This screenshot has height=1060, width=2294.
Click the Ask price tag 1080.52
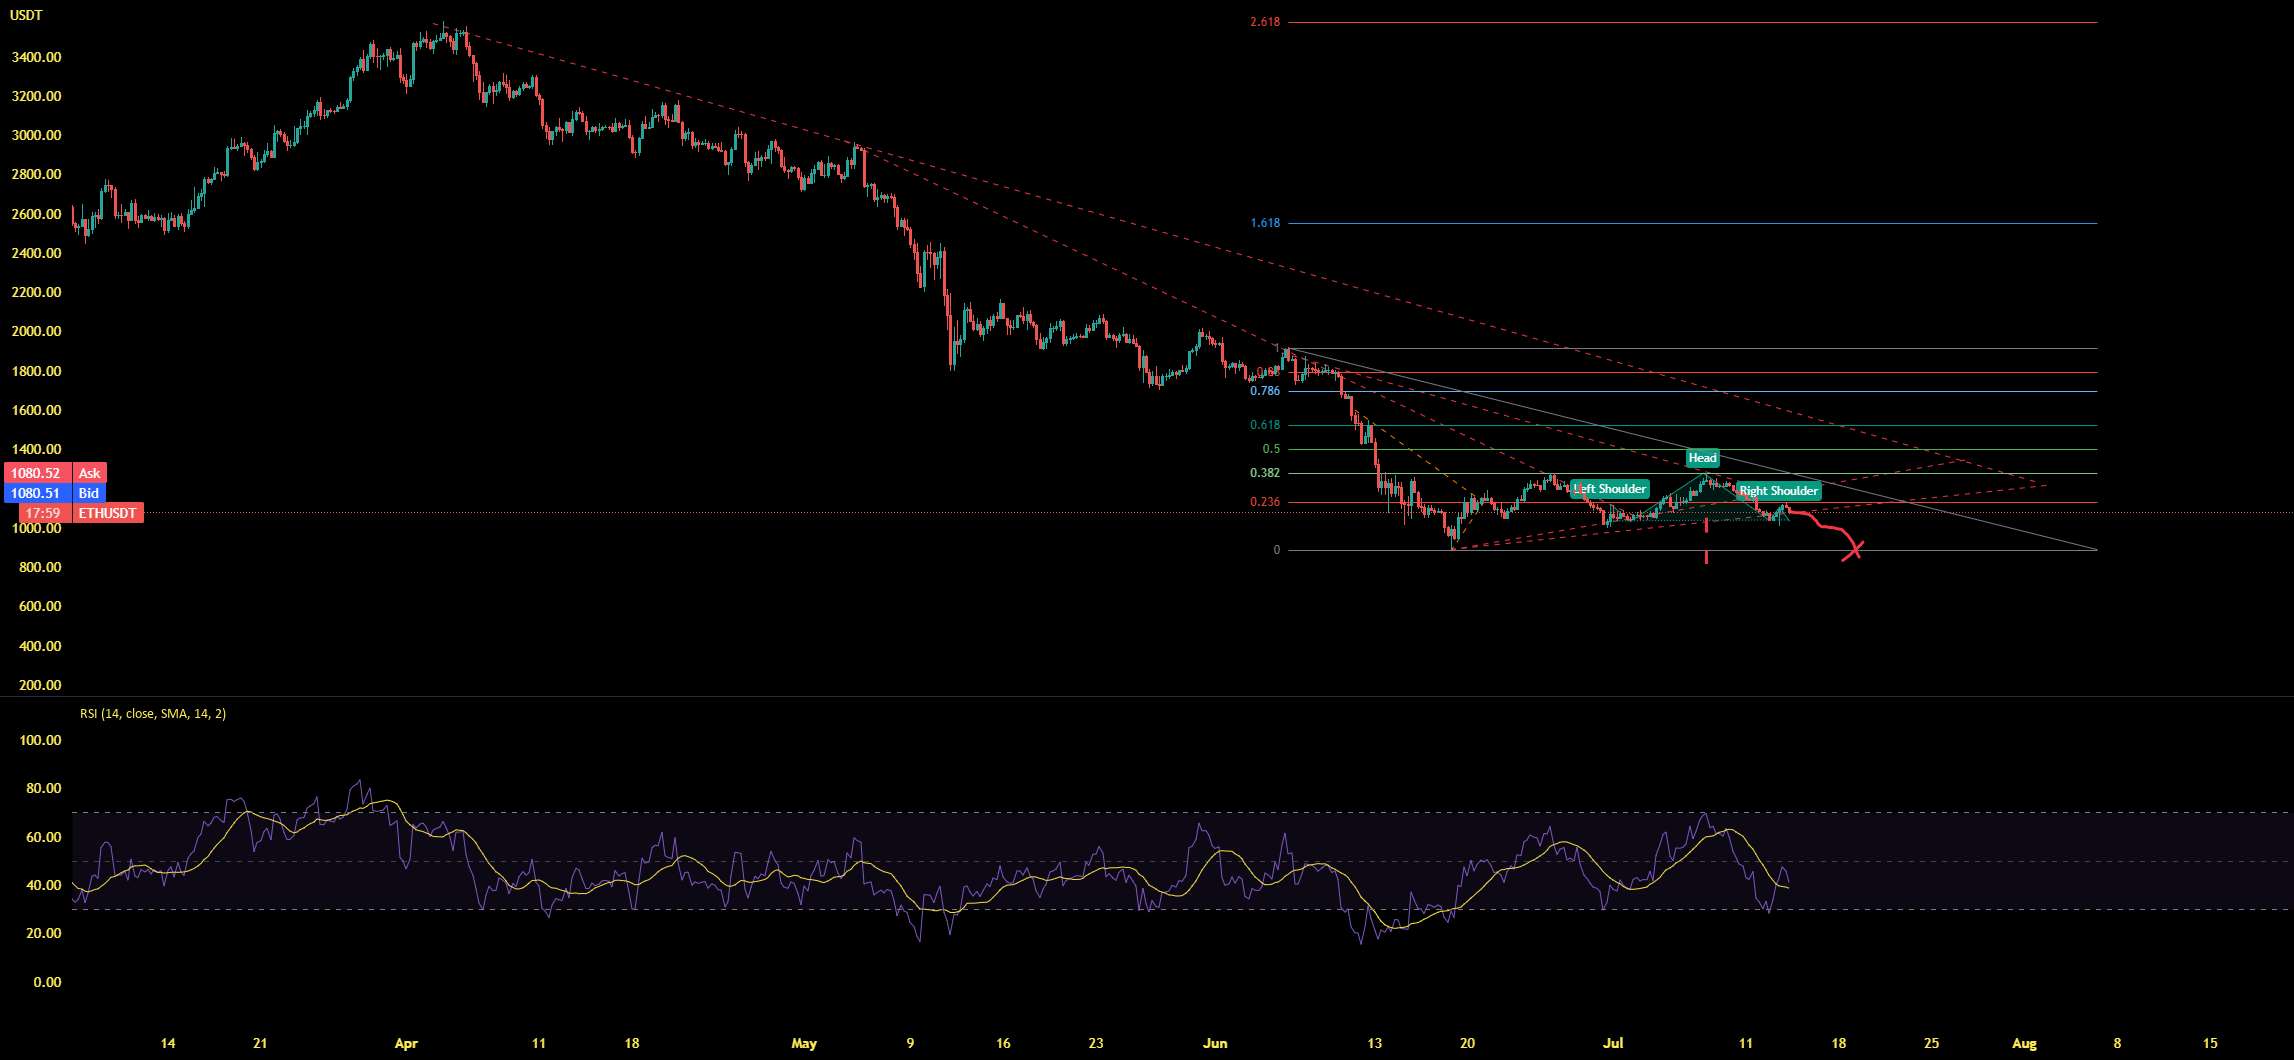55,473
